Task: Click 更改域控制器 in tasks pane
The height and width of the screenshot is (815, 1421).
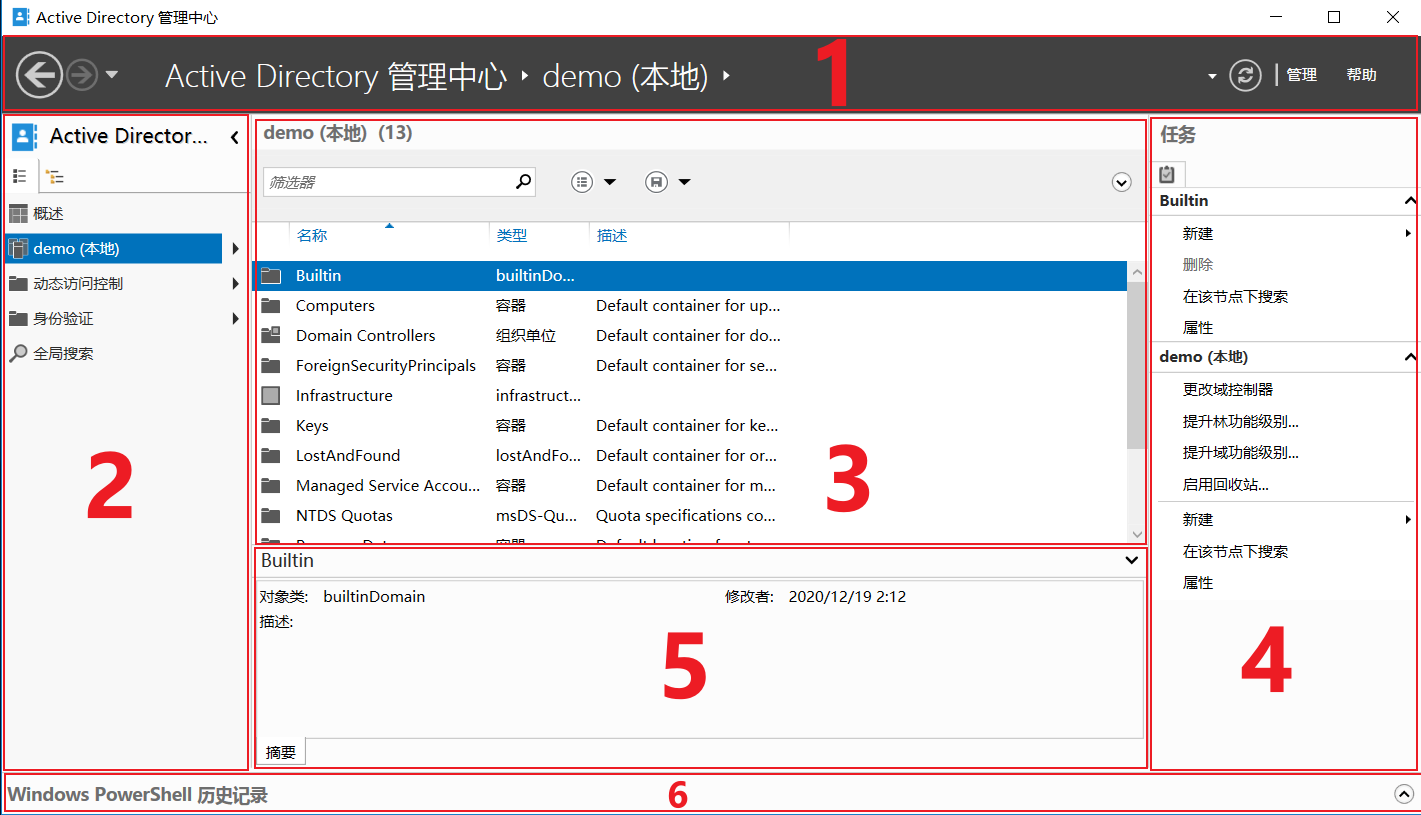Action: pyautogui.click(x=1227, y=390)
